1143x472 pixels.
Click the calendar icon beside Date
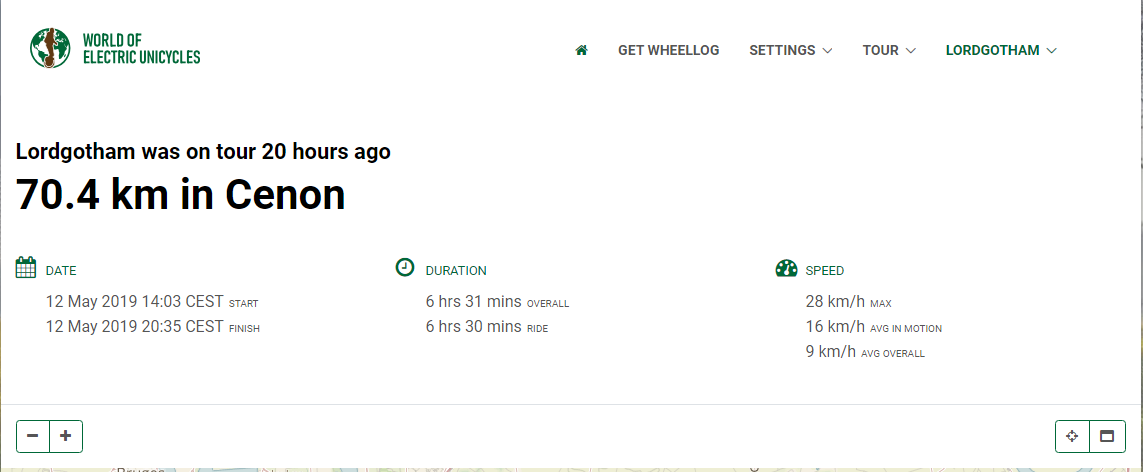click(x=26, y=267)
